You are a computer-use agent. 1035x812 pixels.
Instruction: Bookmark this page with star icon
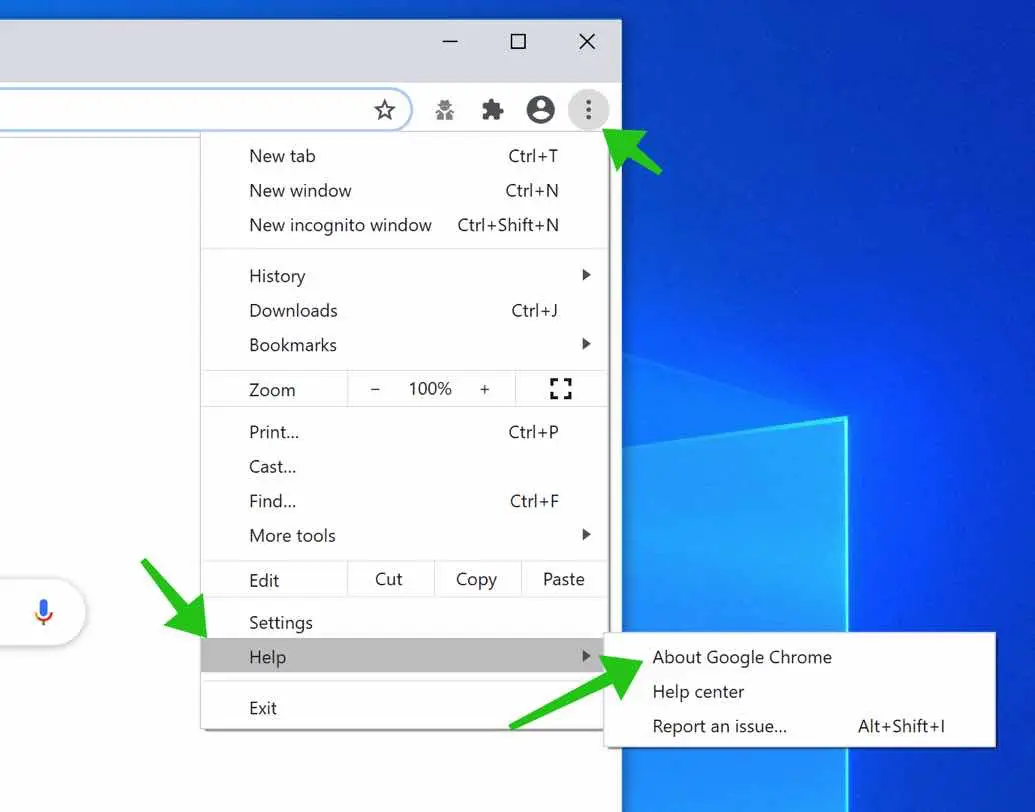click(x=385, y=110)
